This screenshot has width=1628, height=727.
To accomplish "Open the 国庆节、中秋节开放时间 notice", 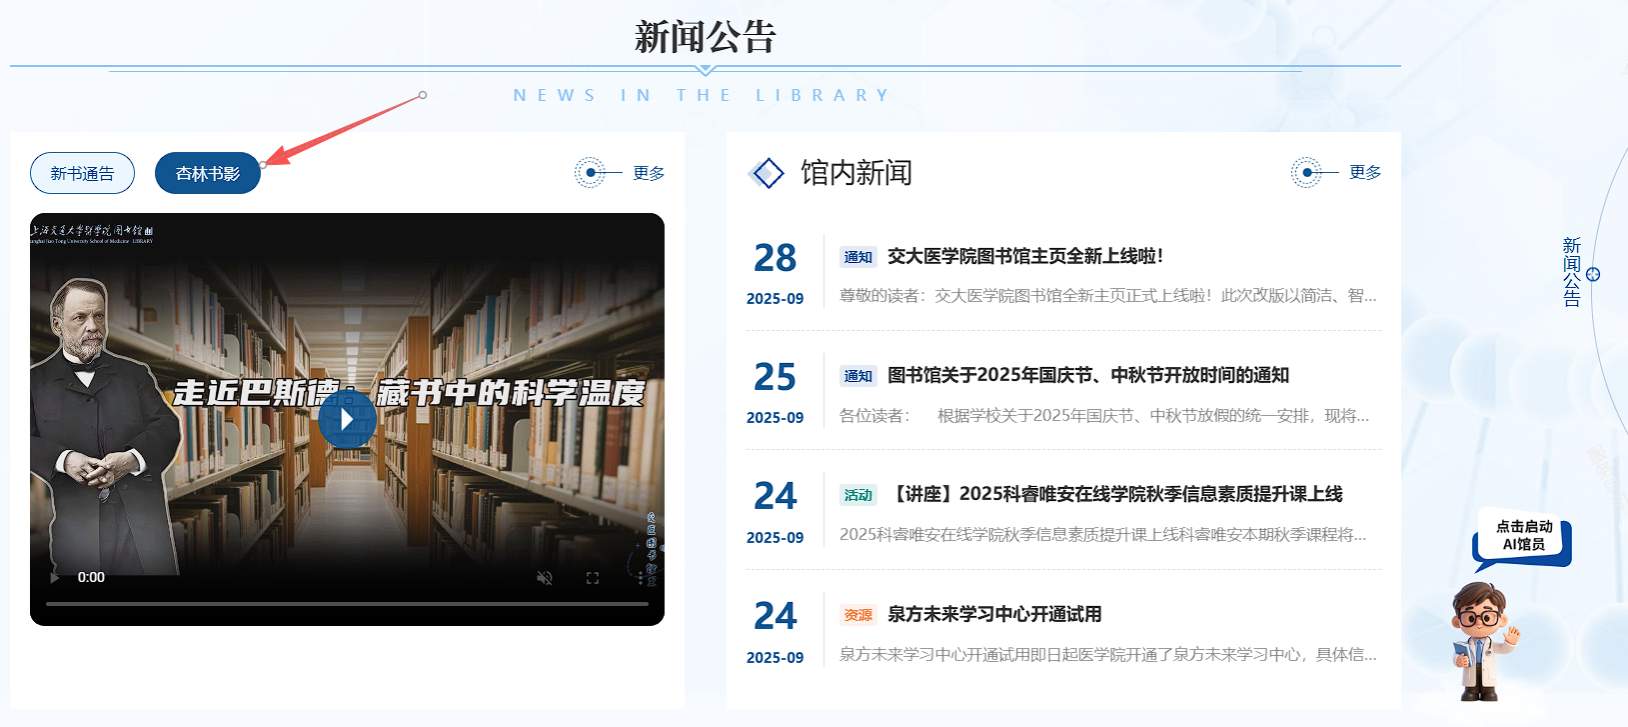I will click(1088, 375).
